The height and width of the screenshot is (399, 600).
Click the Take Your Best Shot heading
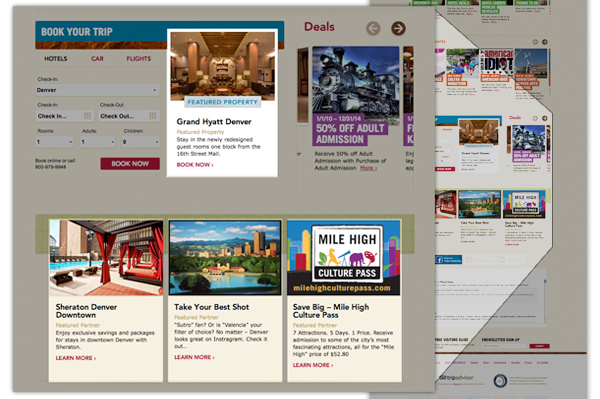point(212,307)
